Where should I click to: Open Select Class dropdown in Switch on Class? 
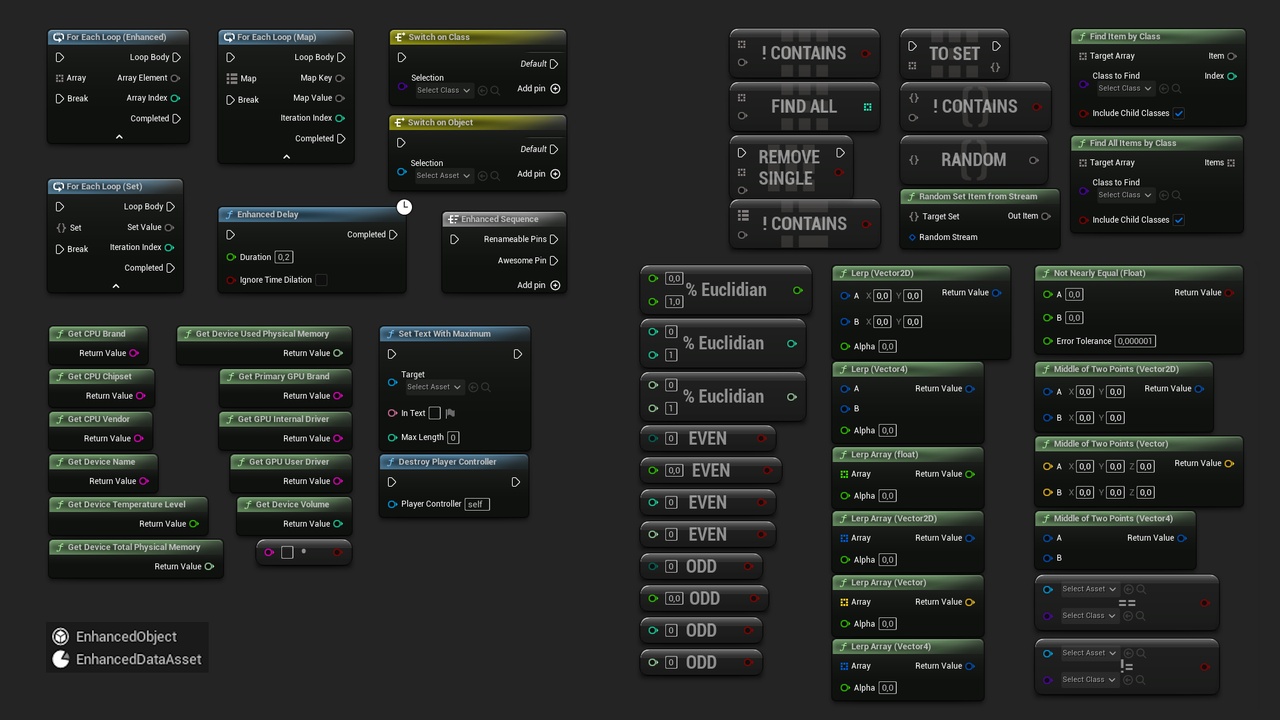tap(443, 90)
